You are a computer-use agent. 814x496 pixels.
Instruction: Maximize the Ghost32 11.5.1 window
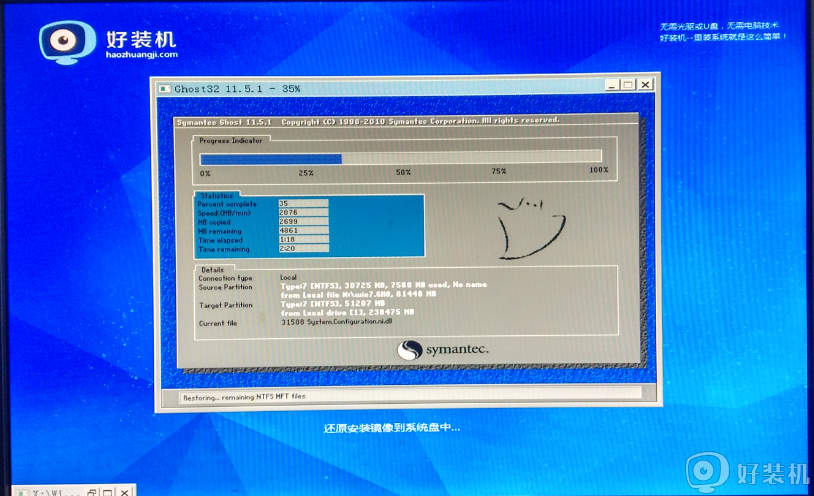pyautogui.click(x=628, y=85)
